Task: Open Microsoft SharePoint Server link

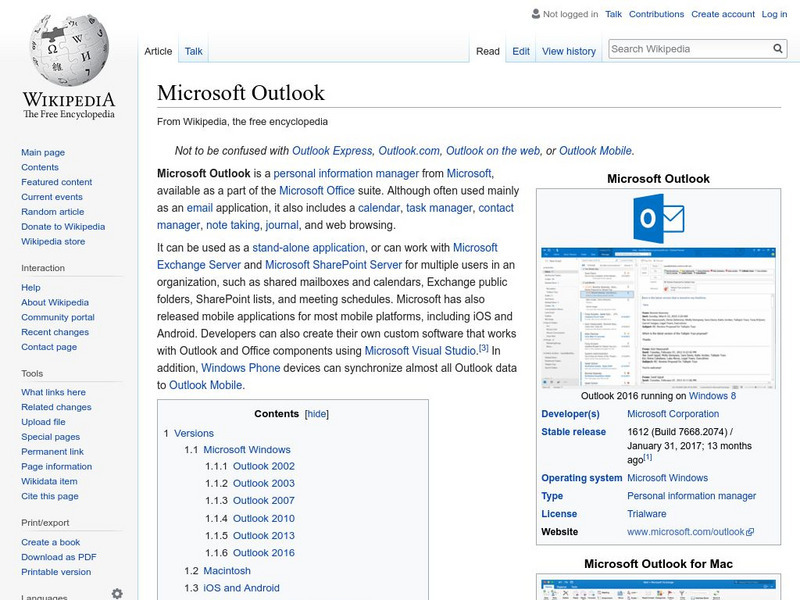Action: pyautogui.click(x=333, y=265)
